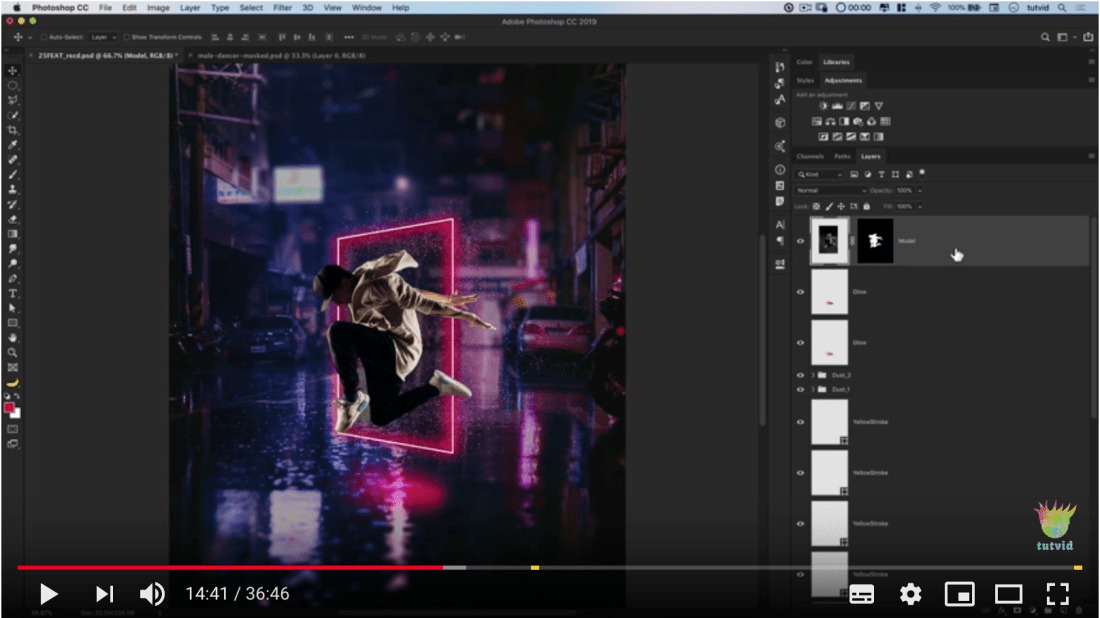This screenshot has height=618, width=1100.
Task: Switch to the Channels tab
Action: (x=810, y=156)
